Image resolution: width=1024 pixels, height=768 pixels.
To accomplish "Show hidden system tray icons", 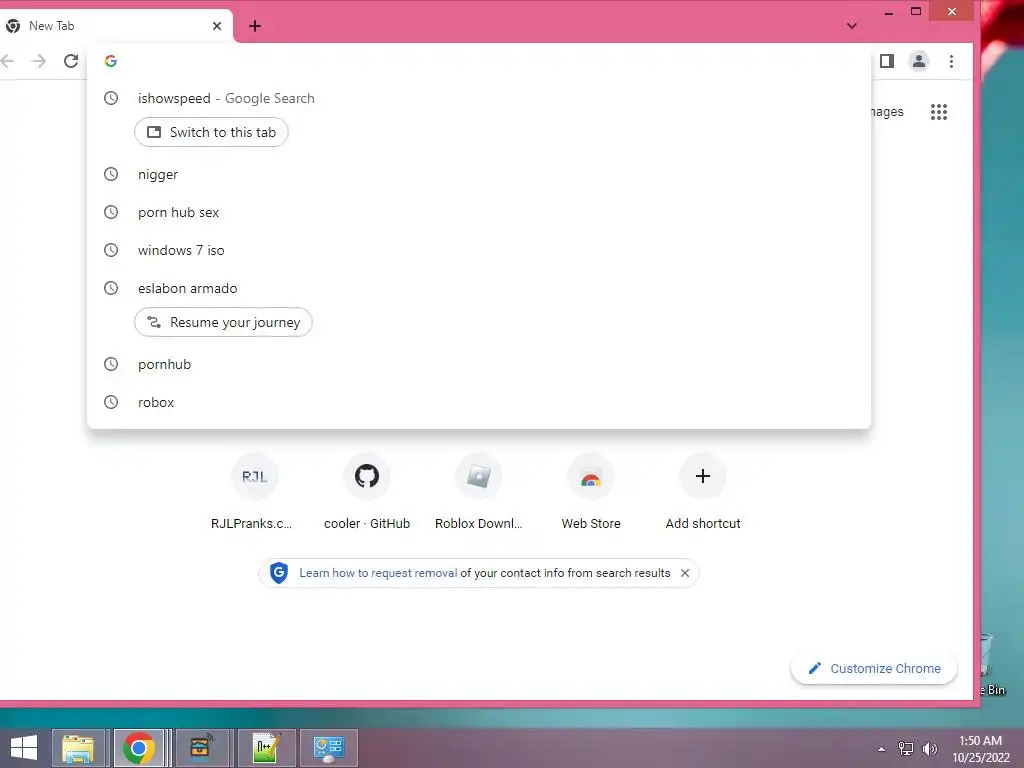I will click(x=882, y=749).
